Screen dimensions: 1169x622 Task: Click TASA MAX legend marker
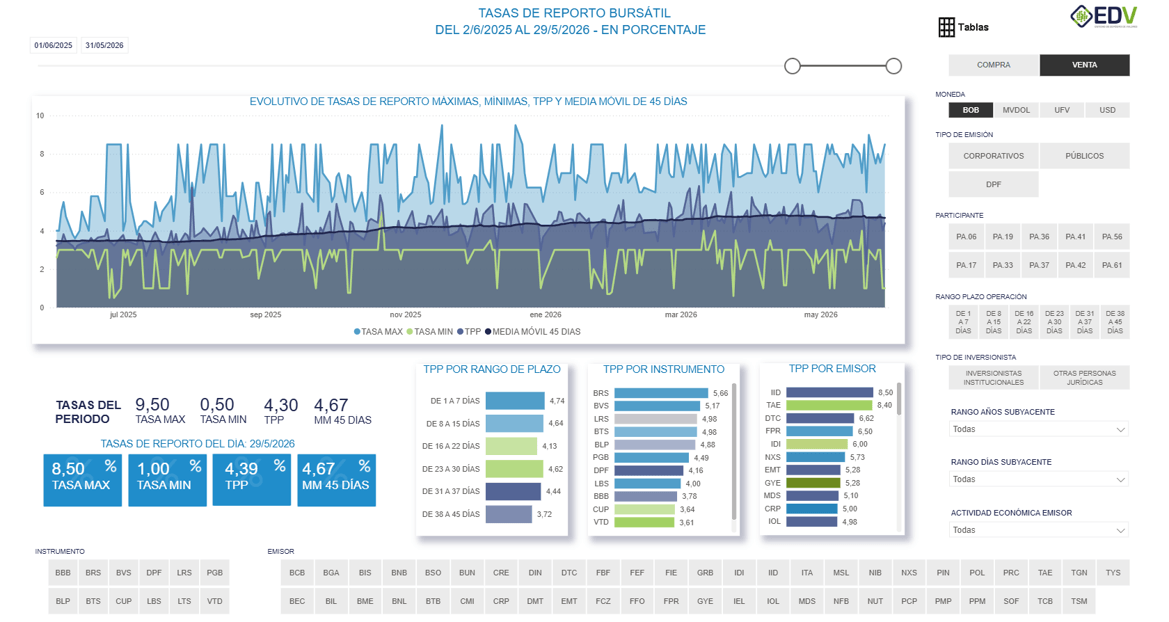pos(356,332)
